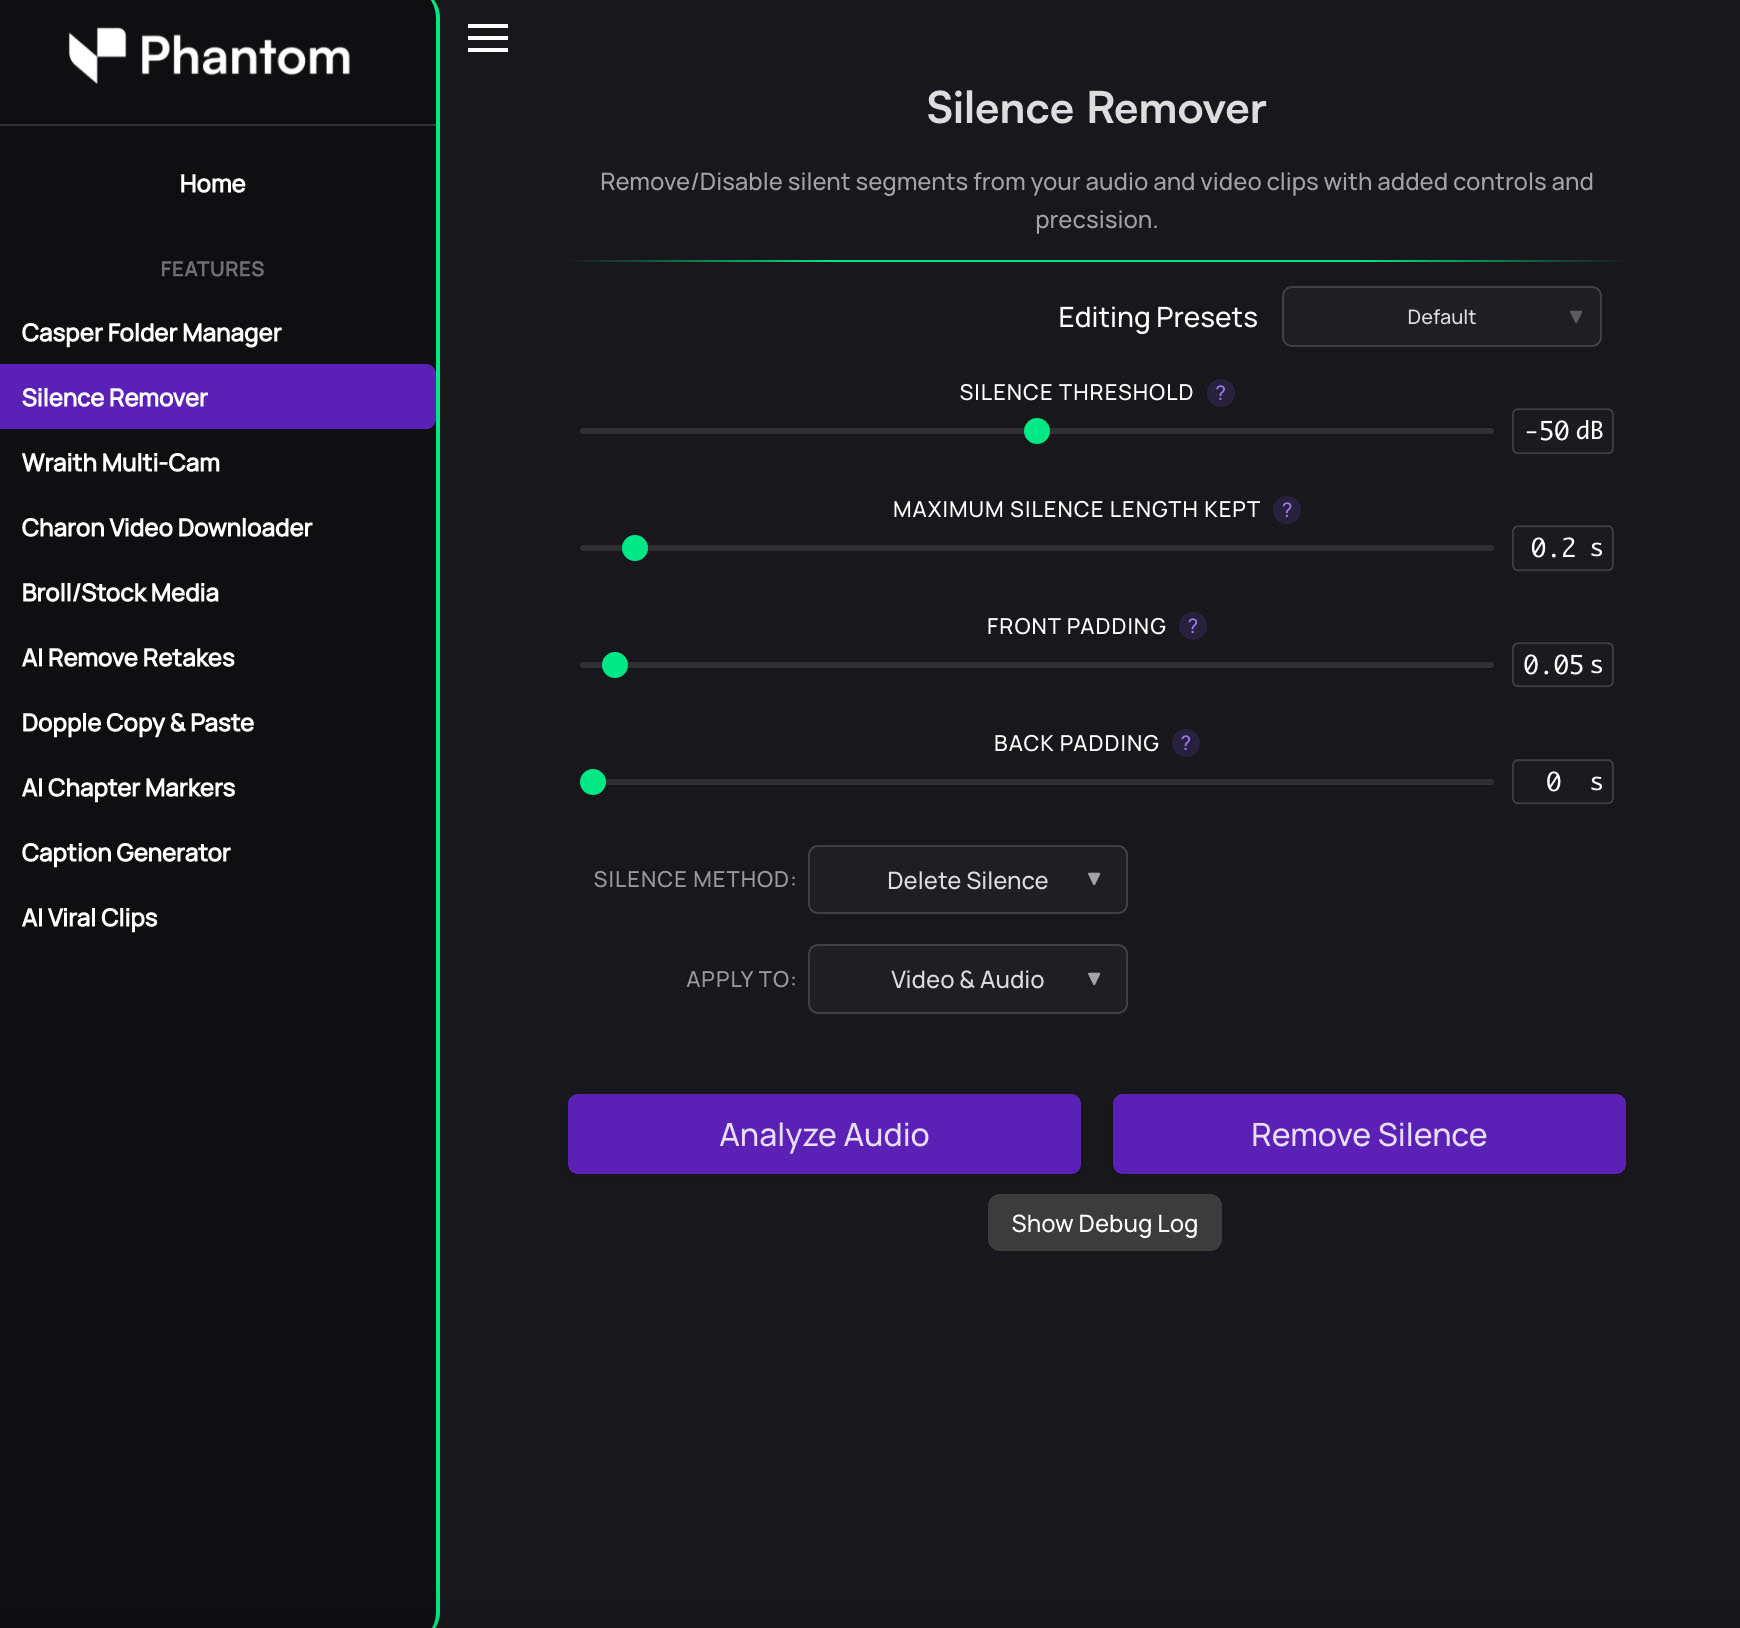Open the Silence Method dropdown
The image size is (1740, 1628).
click(x=966, y=880)
